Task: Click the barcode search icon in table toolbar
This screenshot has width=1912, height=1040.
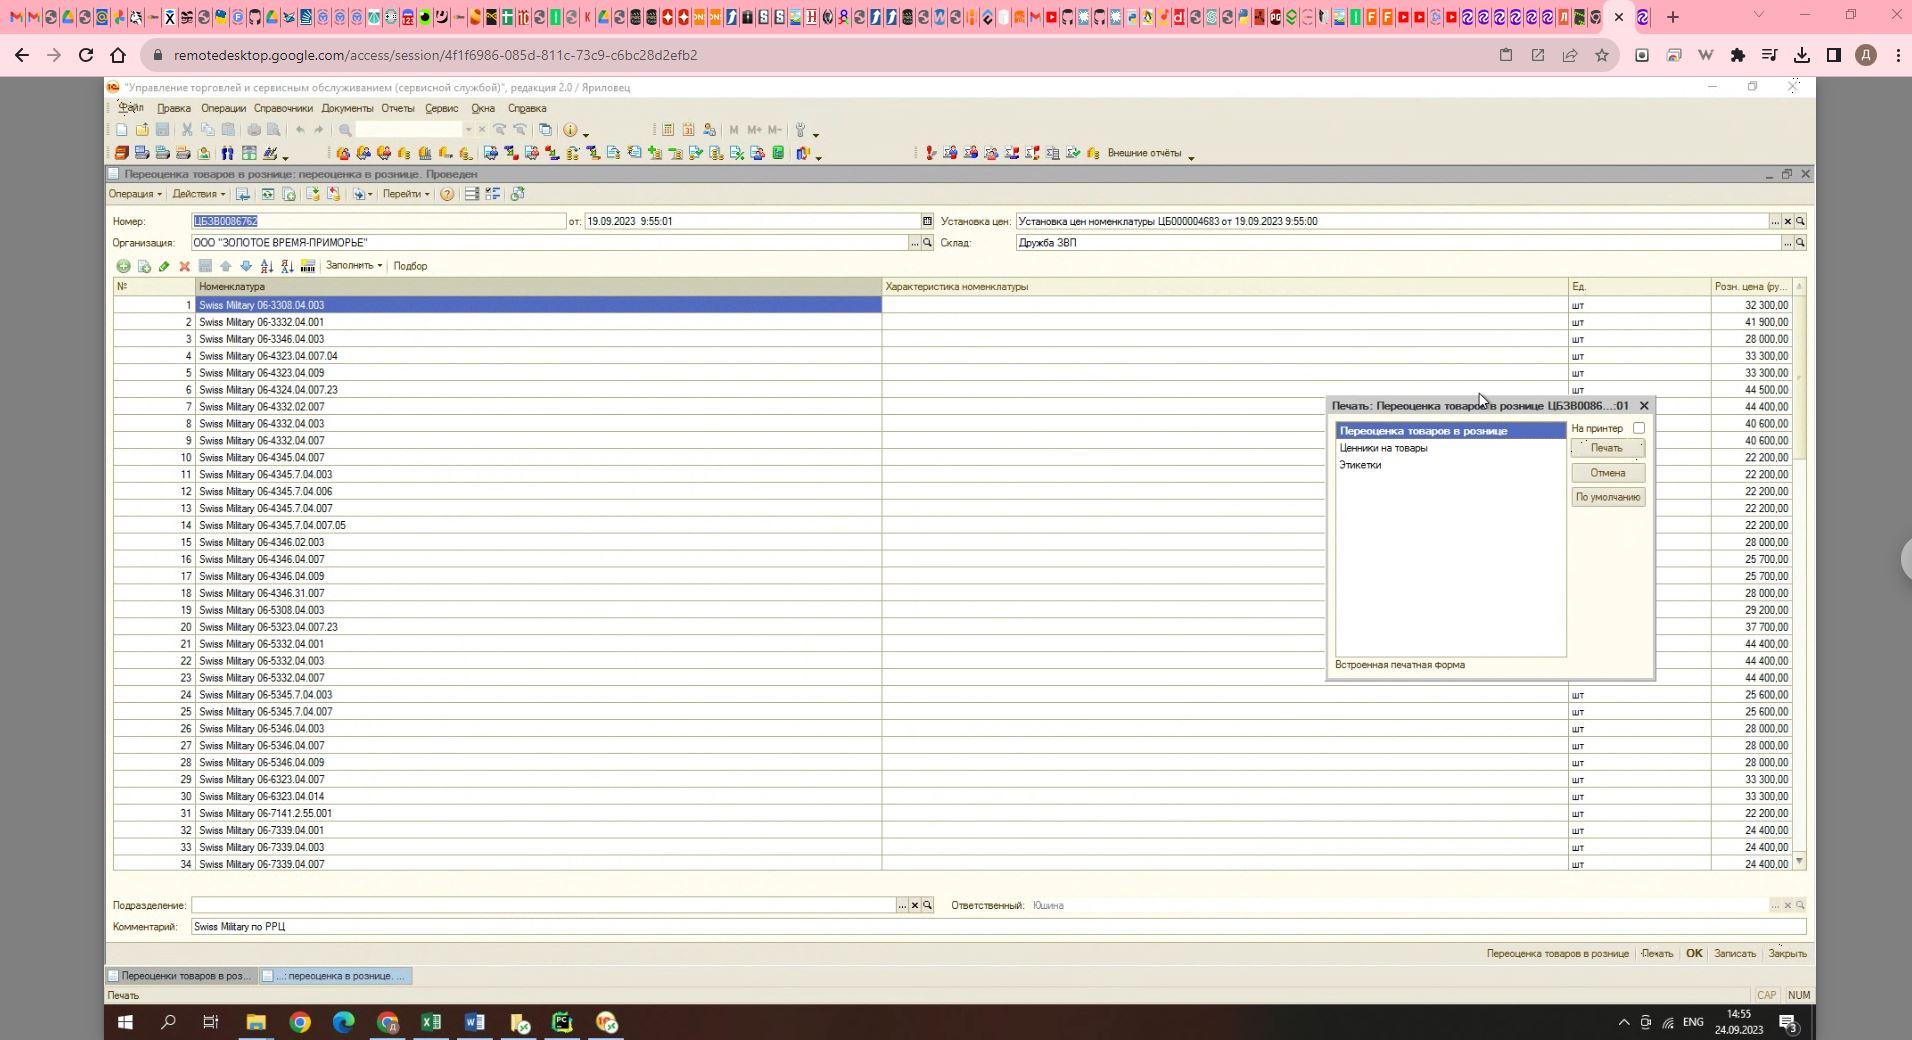Action: point(308,266)
